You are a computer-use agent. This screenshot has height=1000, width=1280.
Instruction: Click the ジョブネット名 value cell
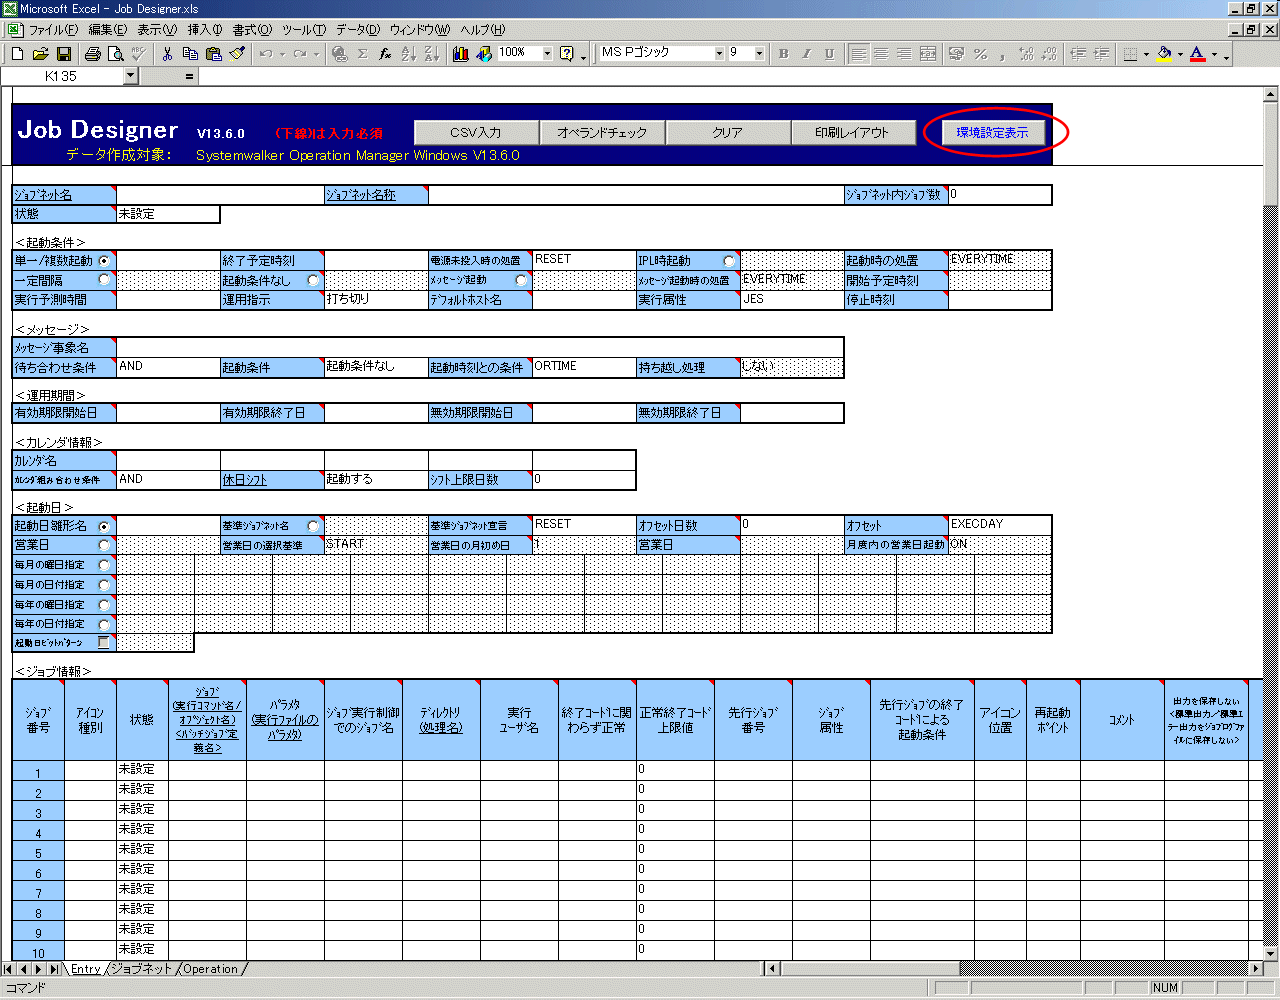[x=219, y=195]
